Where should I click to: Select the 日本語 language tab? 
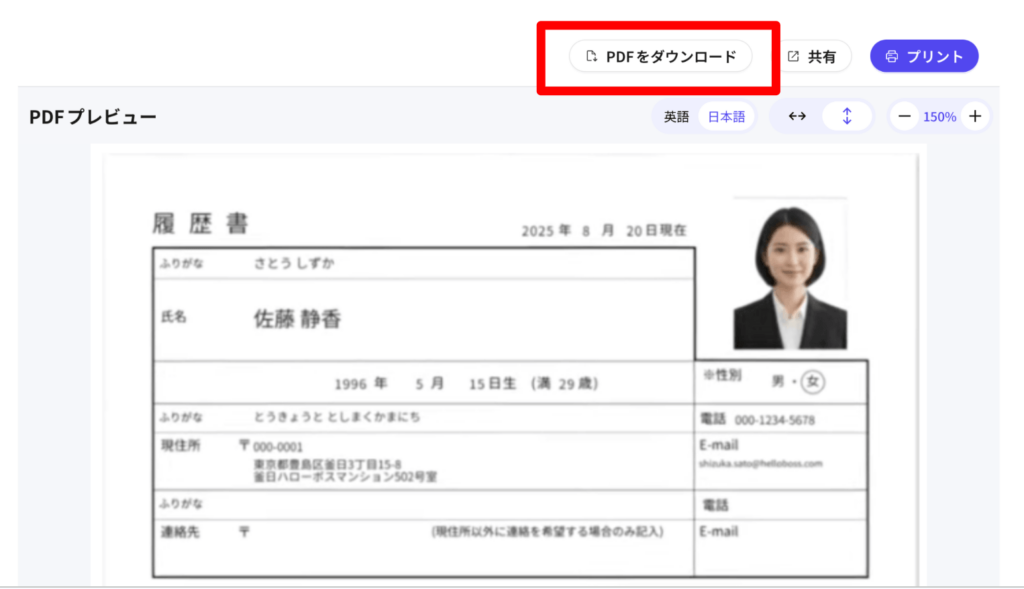point(726,117)
